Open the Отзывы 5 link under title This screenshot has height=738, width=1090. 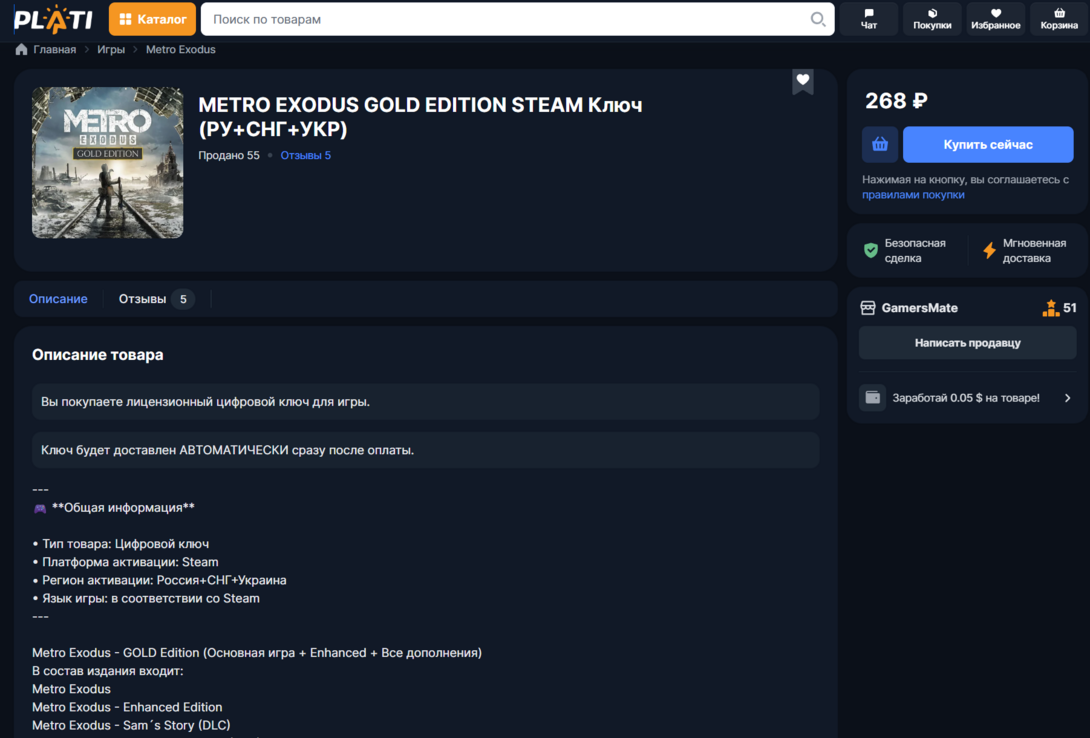click(305, 155)
